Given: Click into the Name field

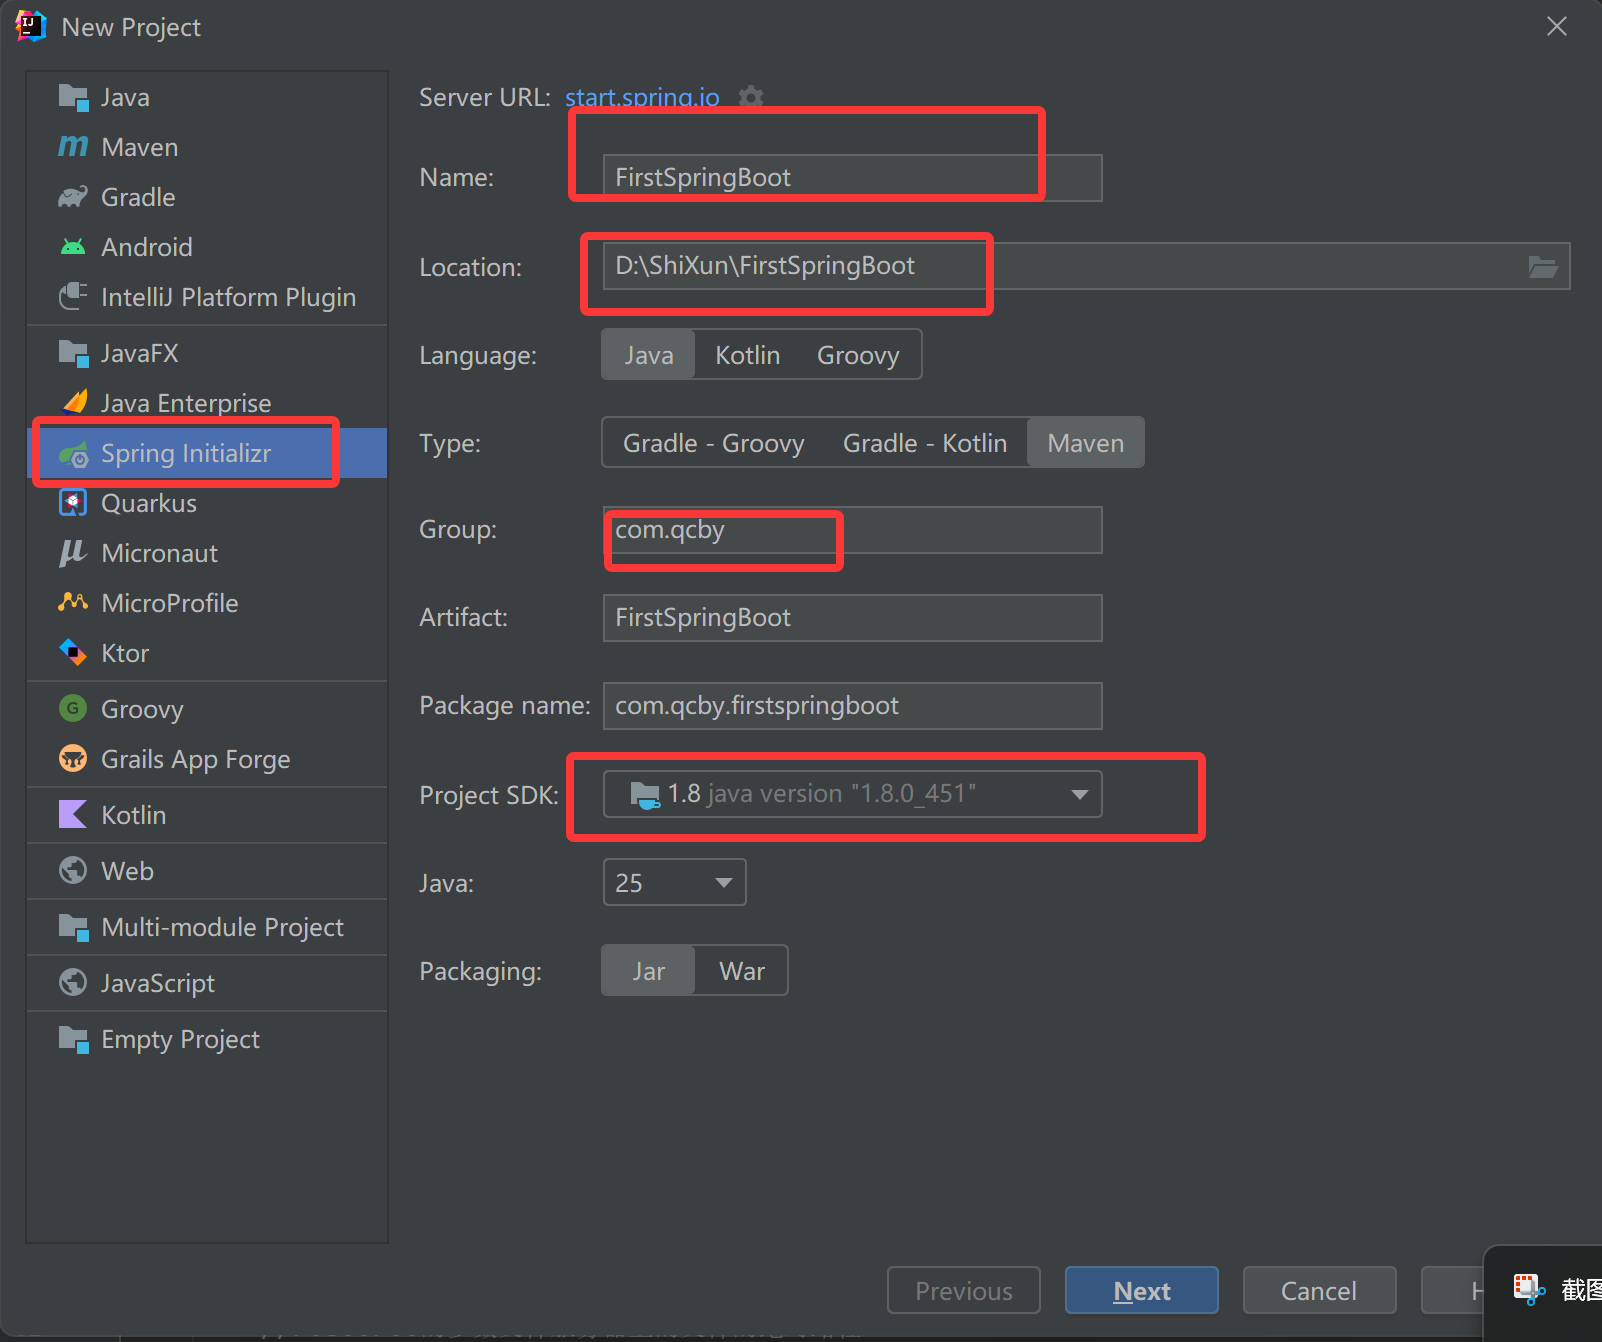Looking at the screenshot, I should click(x=852, y=178).
